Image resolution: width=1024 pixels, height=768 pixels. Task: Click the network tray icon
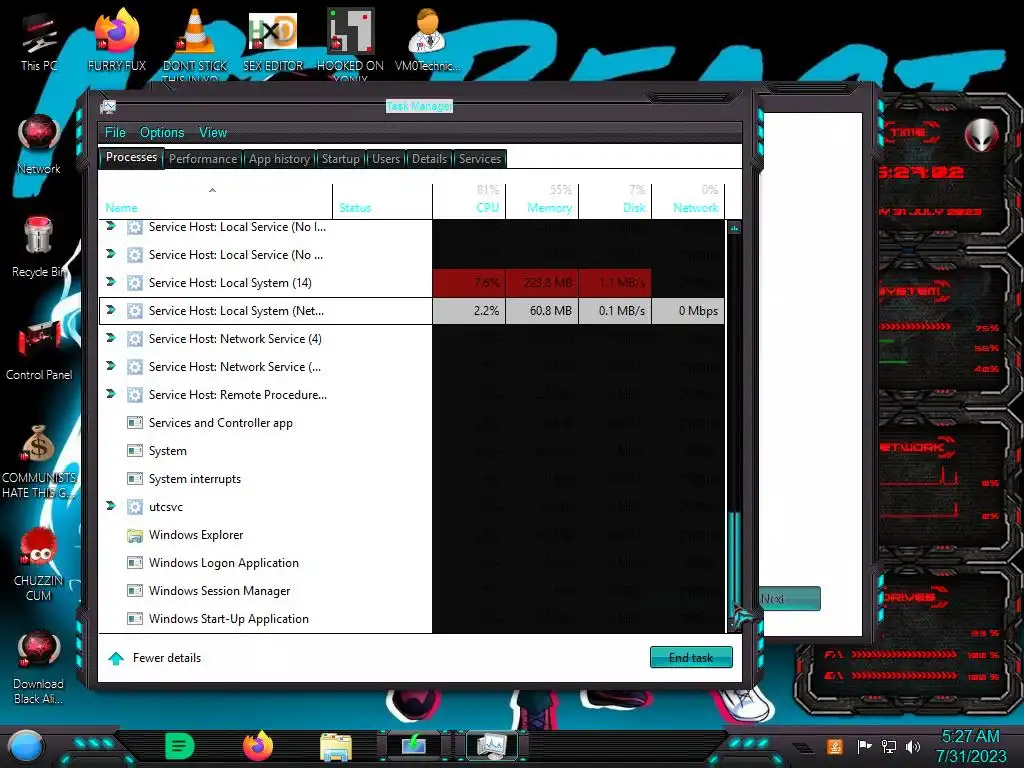click(888, 746)
